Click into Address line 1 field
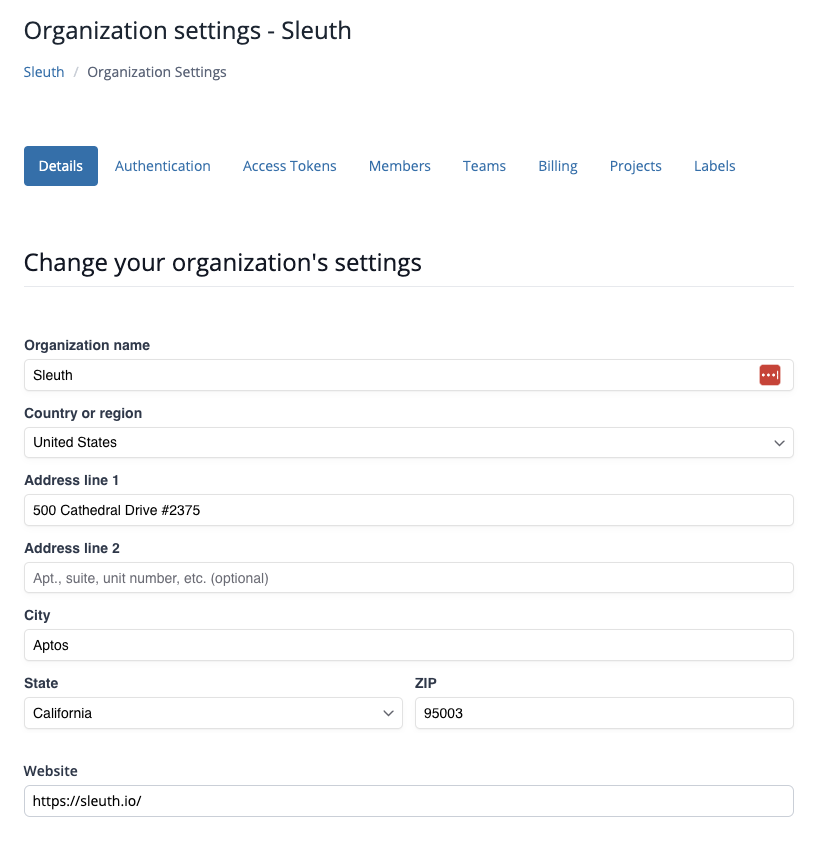The image size is (814, 841). (x=408, y=510)
